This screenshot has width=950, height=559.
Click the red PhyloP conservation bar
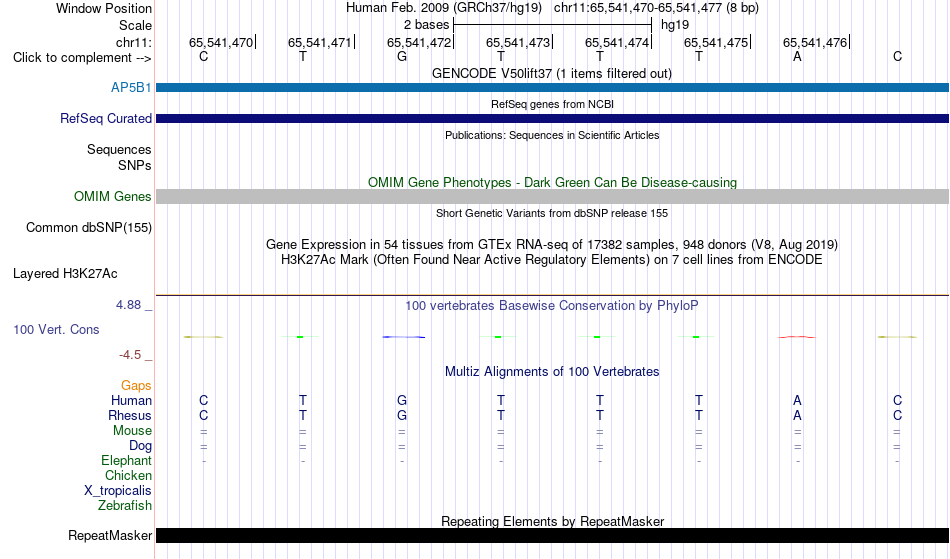(797, 337)
